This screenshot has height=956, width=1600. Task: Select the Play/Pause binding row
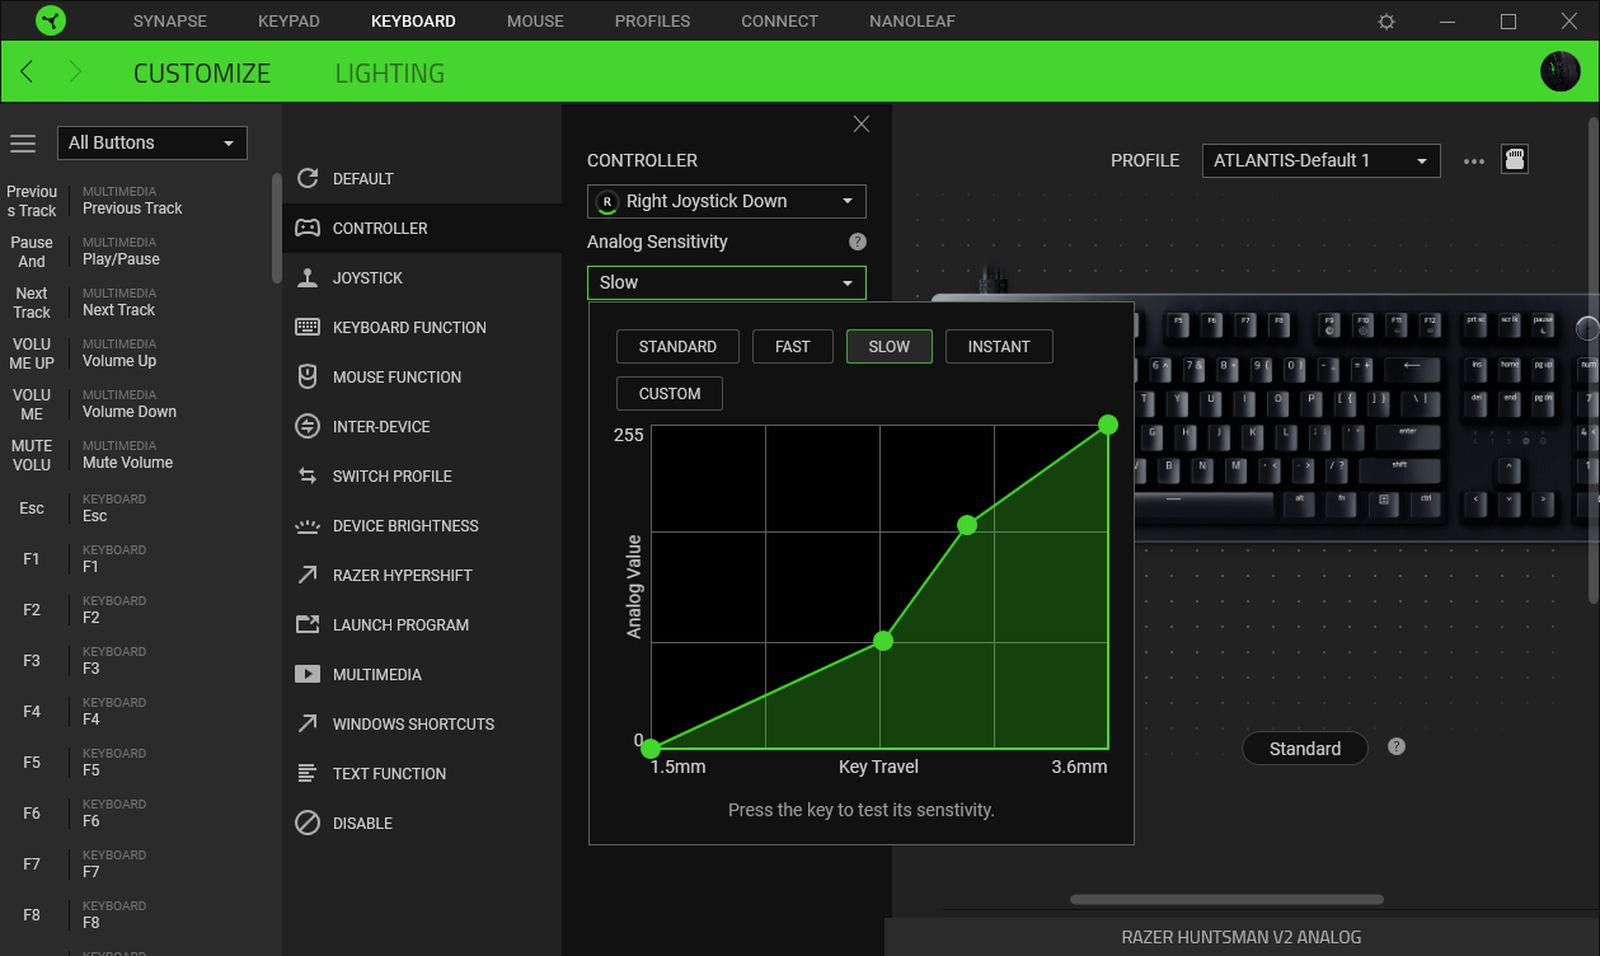click(x=135, y=251)
